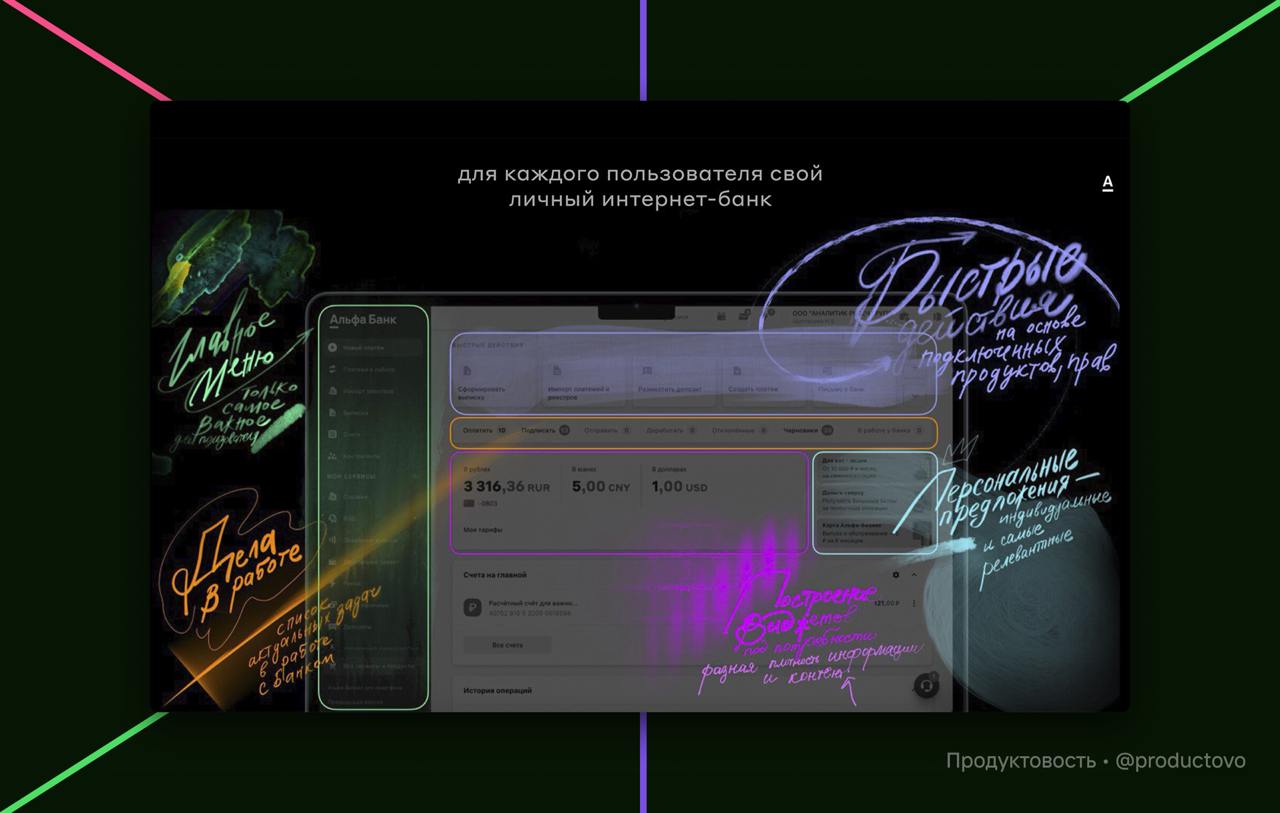Click the История операций heading
The image size is (1280, 813).
498,691
